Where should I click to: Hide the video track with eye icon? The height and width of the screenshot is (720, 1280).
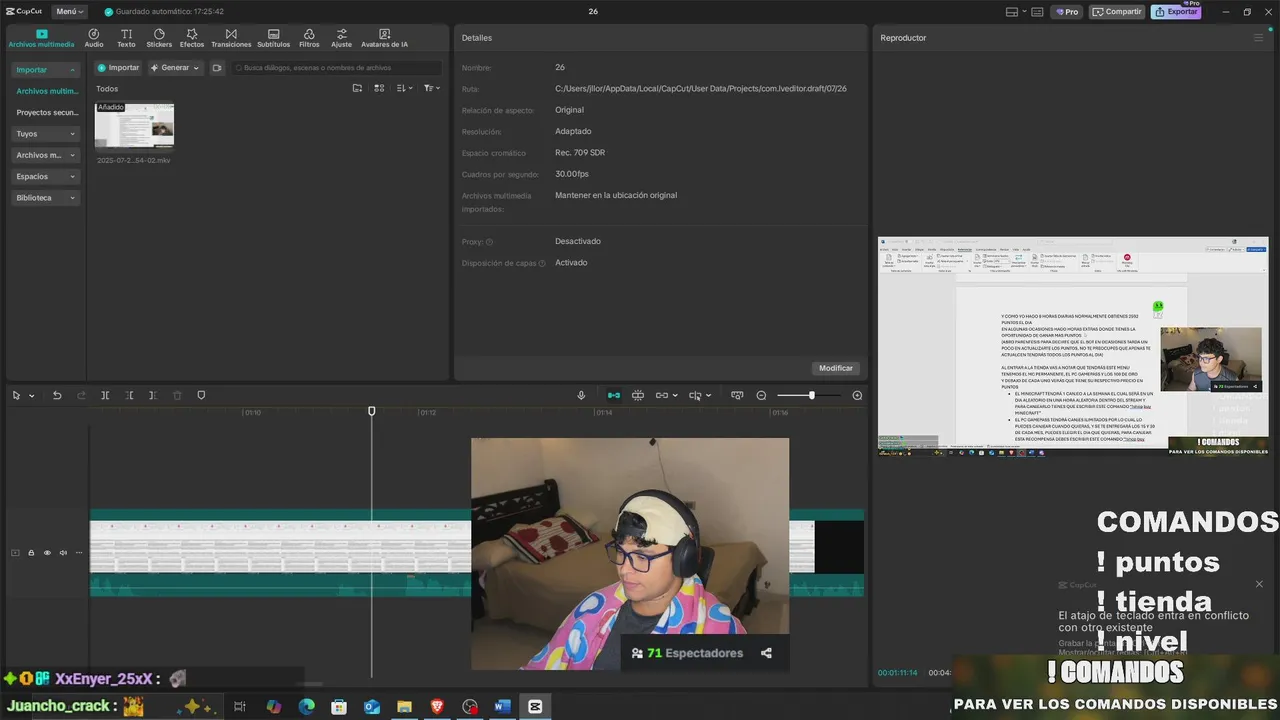47,553
